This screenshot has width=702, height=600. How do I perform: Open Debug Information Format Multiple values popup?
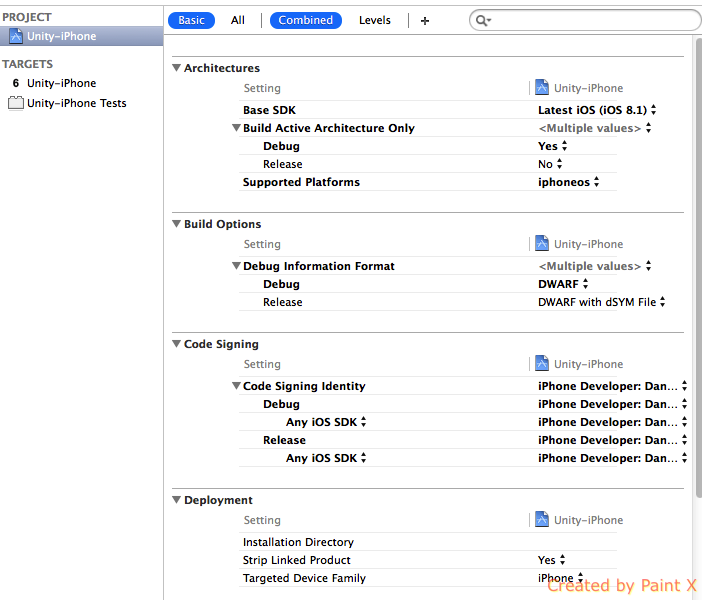(595, 266)
